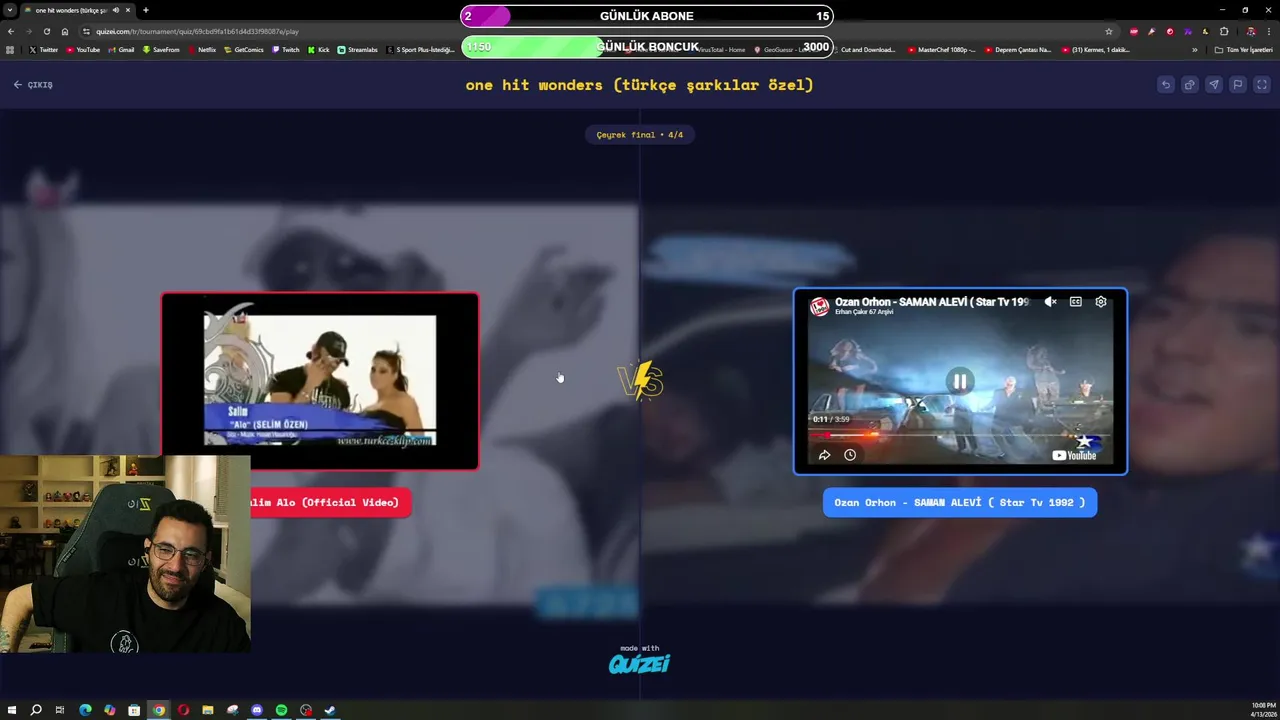This screenshot has height=720, width=1280.
Task: Reload the page
Action: tap(46, 31)
